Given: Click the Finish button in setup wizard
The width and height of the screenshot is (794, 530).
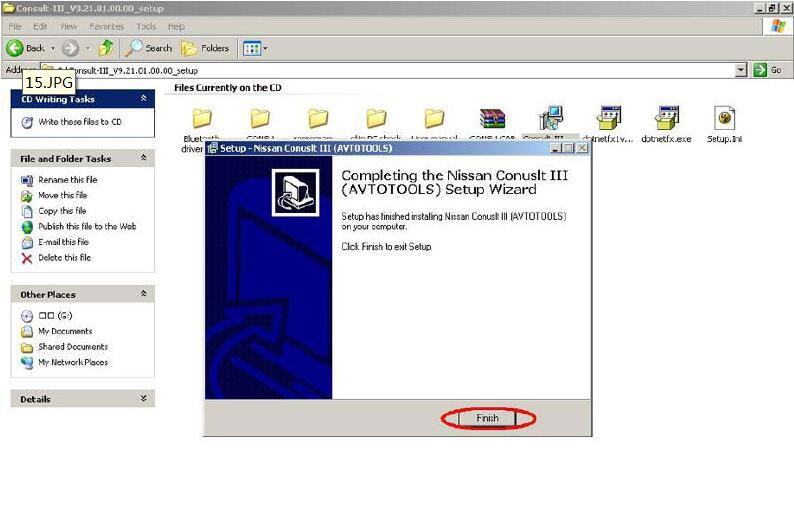Looking at the screenshot, I should click(x=487, y=418).
